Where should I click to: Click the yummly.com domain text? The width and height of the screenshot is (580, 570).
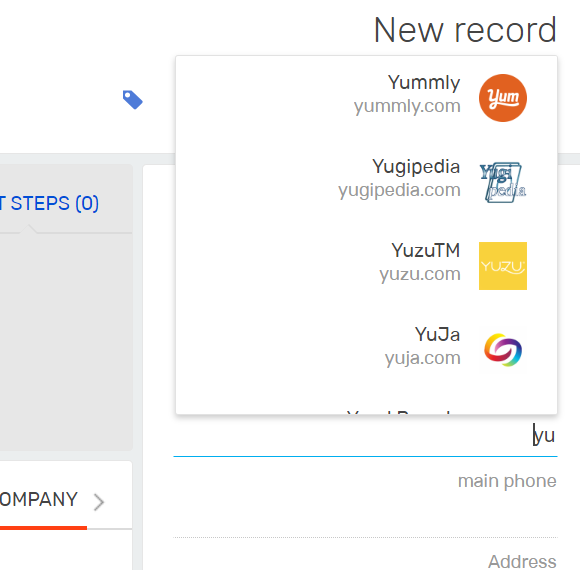point(407,106)
